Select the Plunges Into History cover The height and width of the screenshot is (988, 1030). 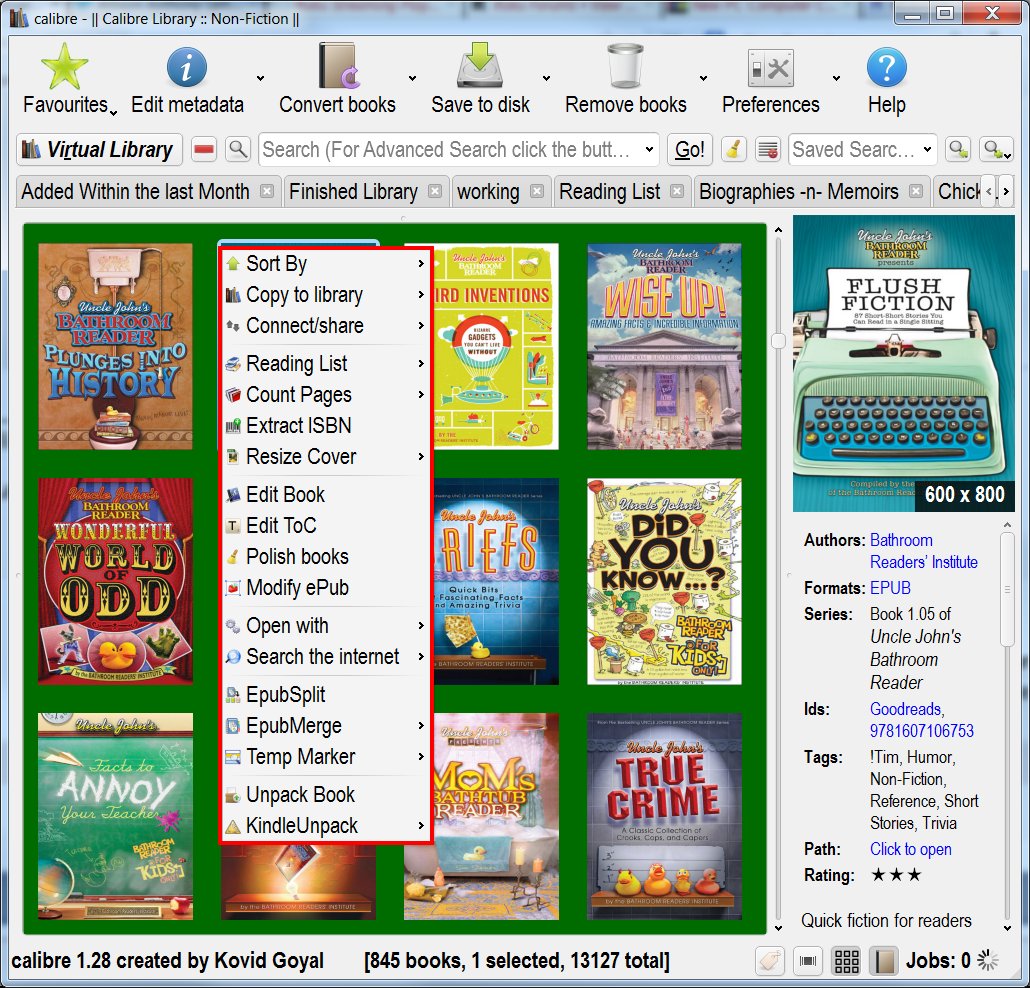pos(115,347)
